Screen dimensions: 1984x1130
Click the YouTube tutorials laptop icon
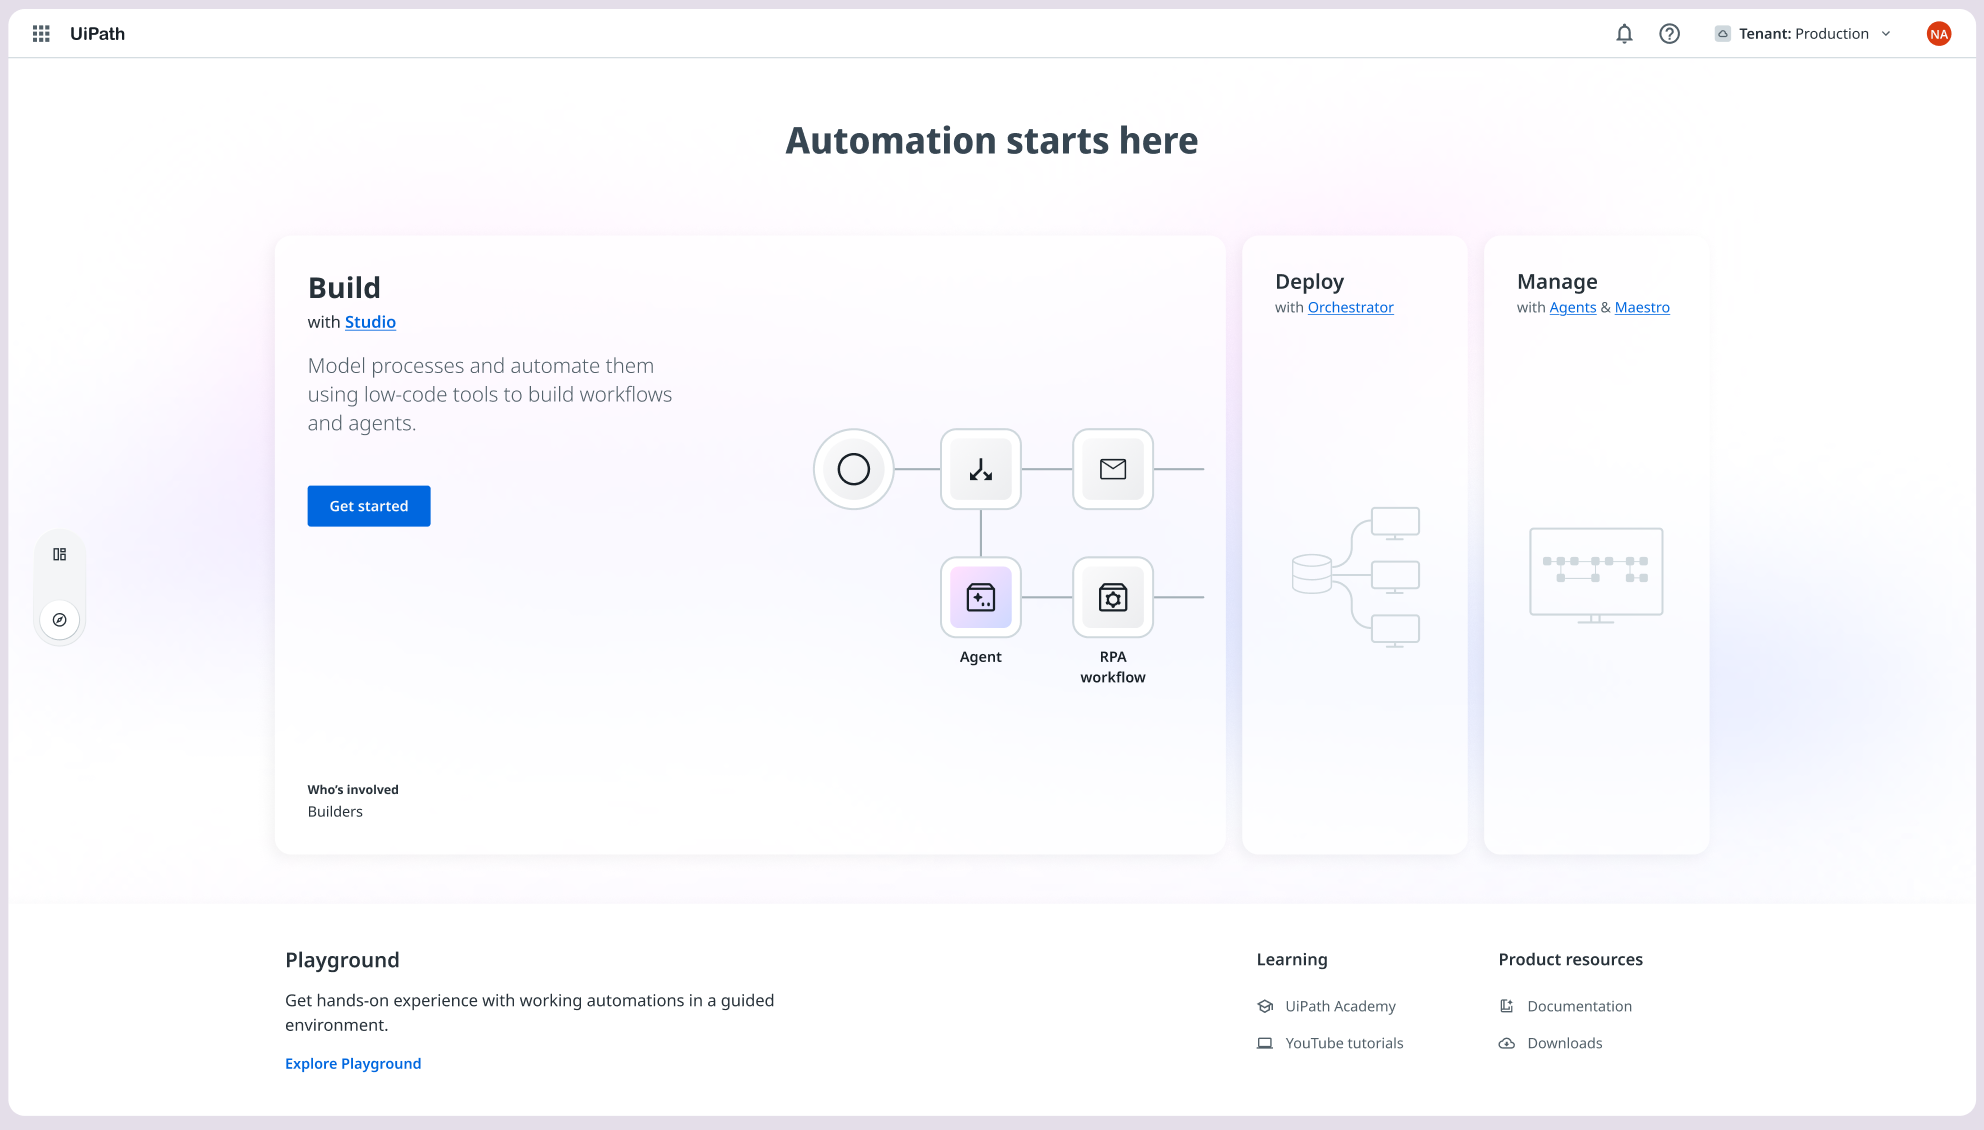[1265, 1043]
